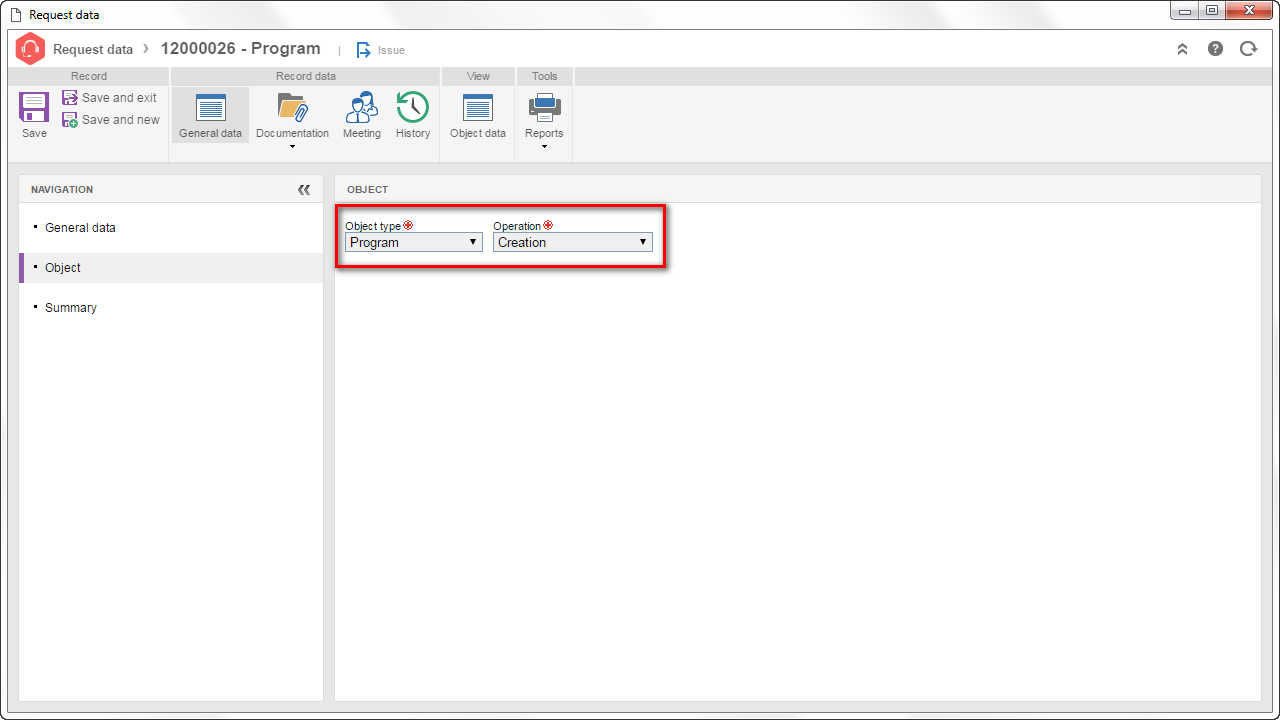
Task: Minimize the Request data window
Action: [1185, 10]
